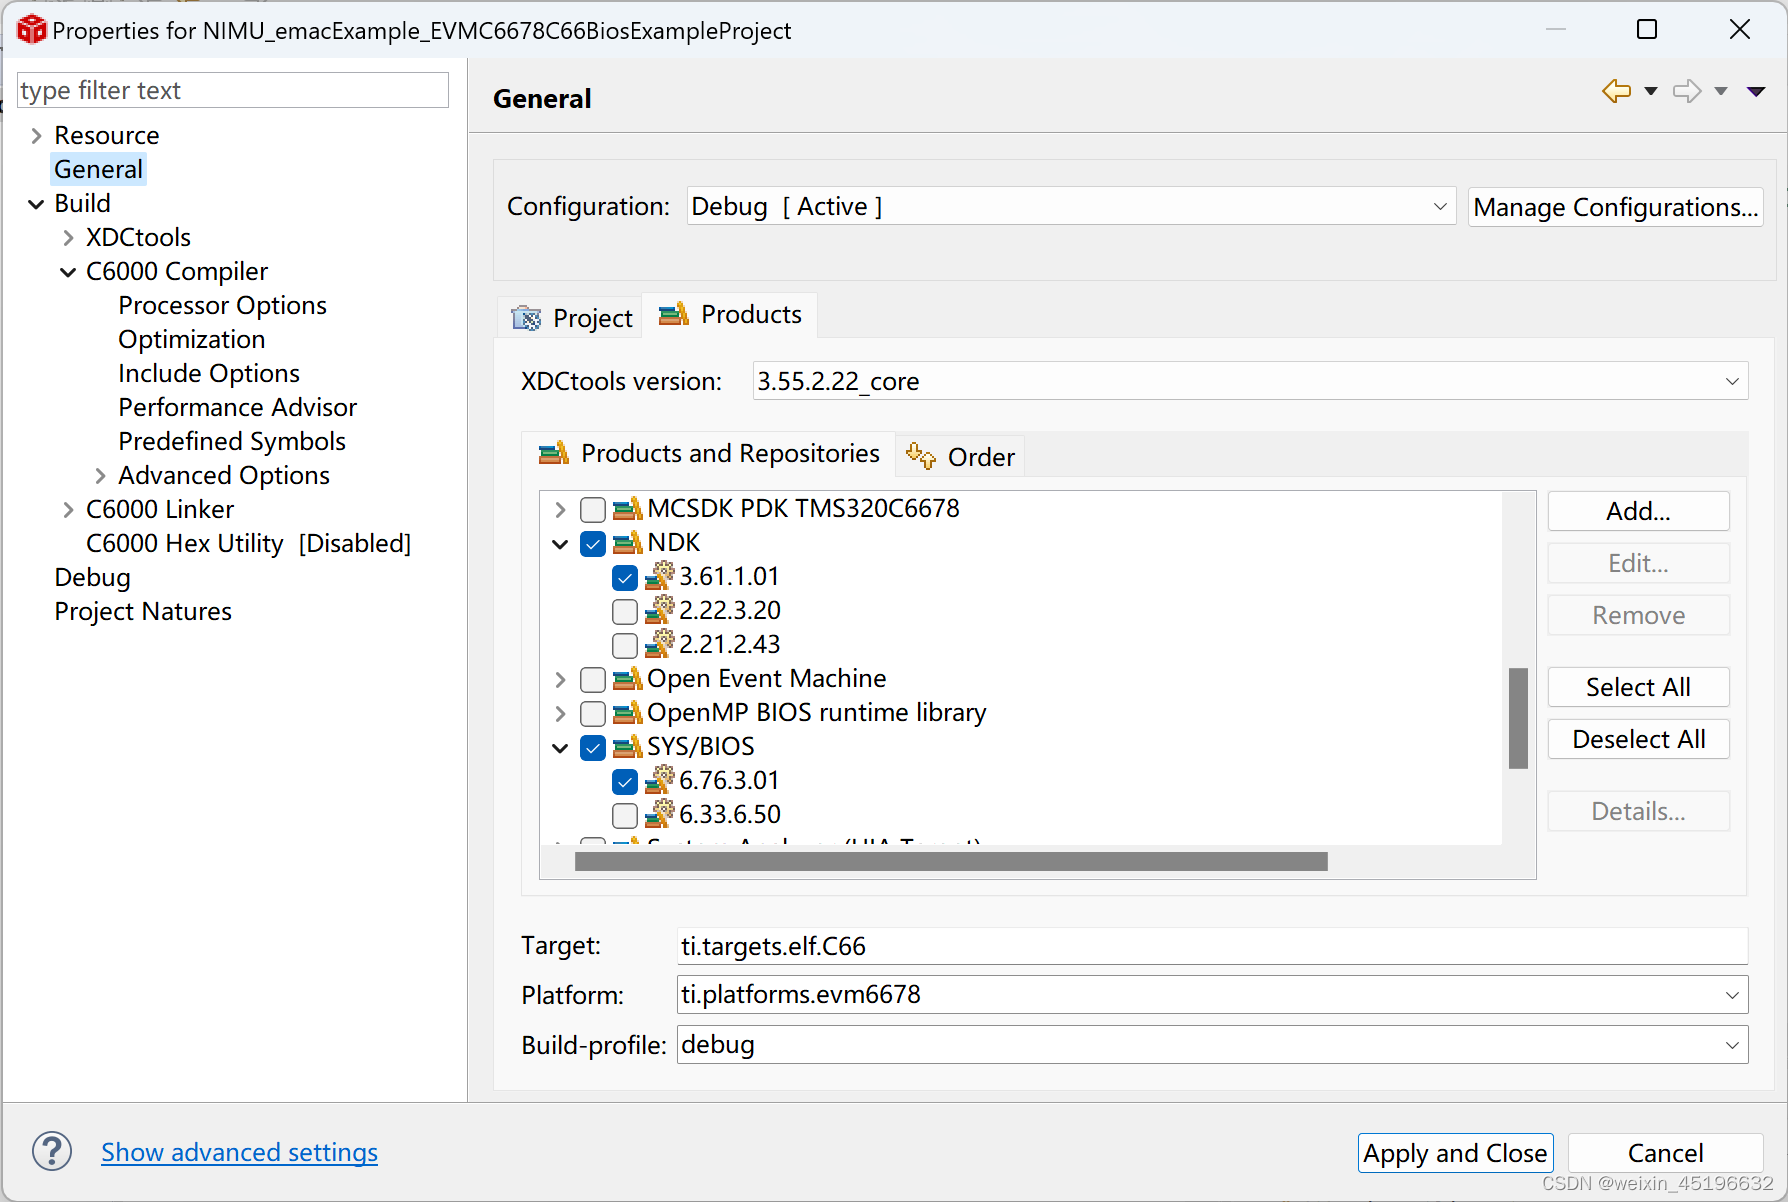The height and width of the screenshot is (1202, 1788).
Task: Check SYS/BIOS version 6.33.6.50
Action: pos(625,816)
